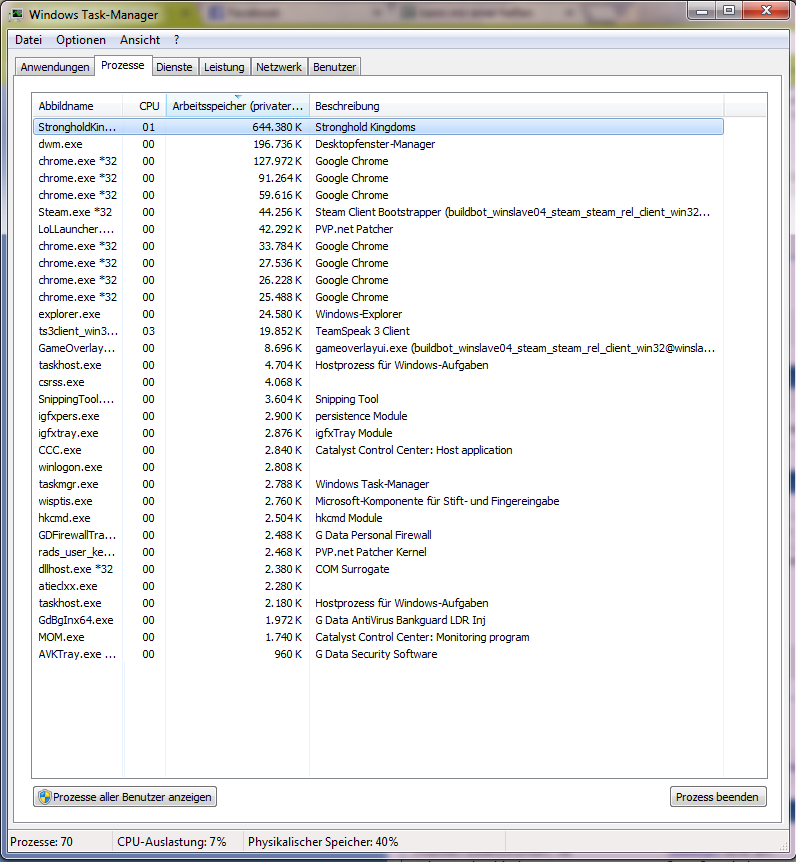The image size is (796, 862).
Task: Select the AVKTray.exe process
Action: click(x=378, y=654)
